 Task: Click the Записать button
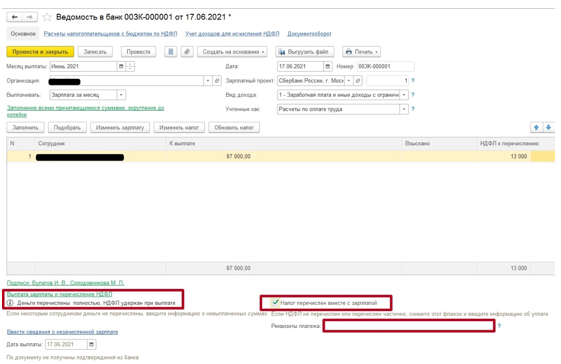95,52
